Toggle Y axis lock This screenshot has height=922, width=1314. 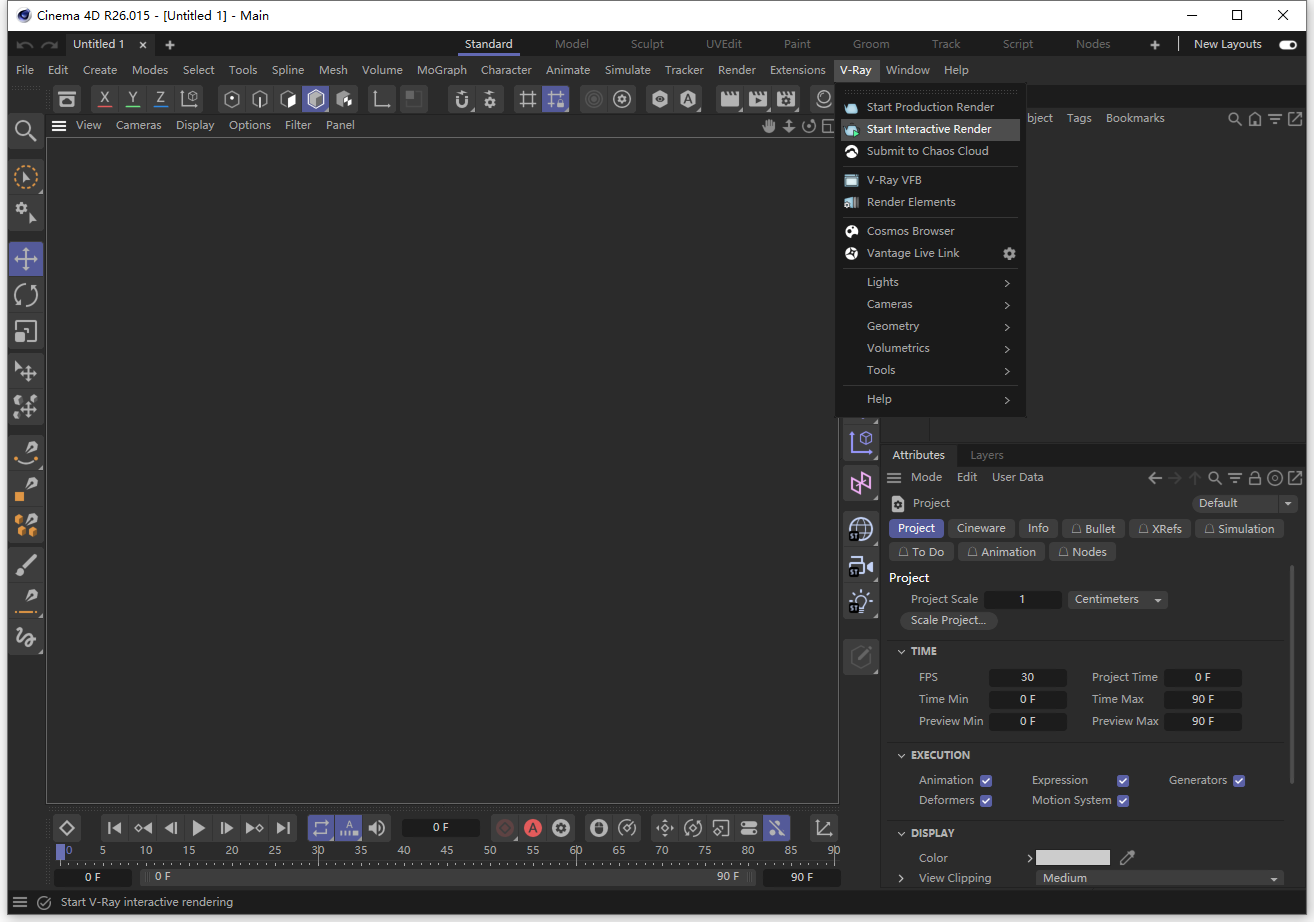[132, 99]
